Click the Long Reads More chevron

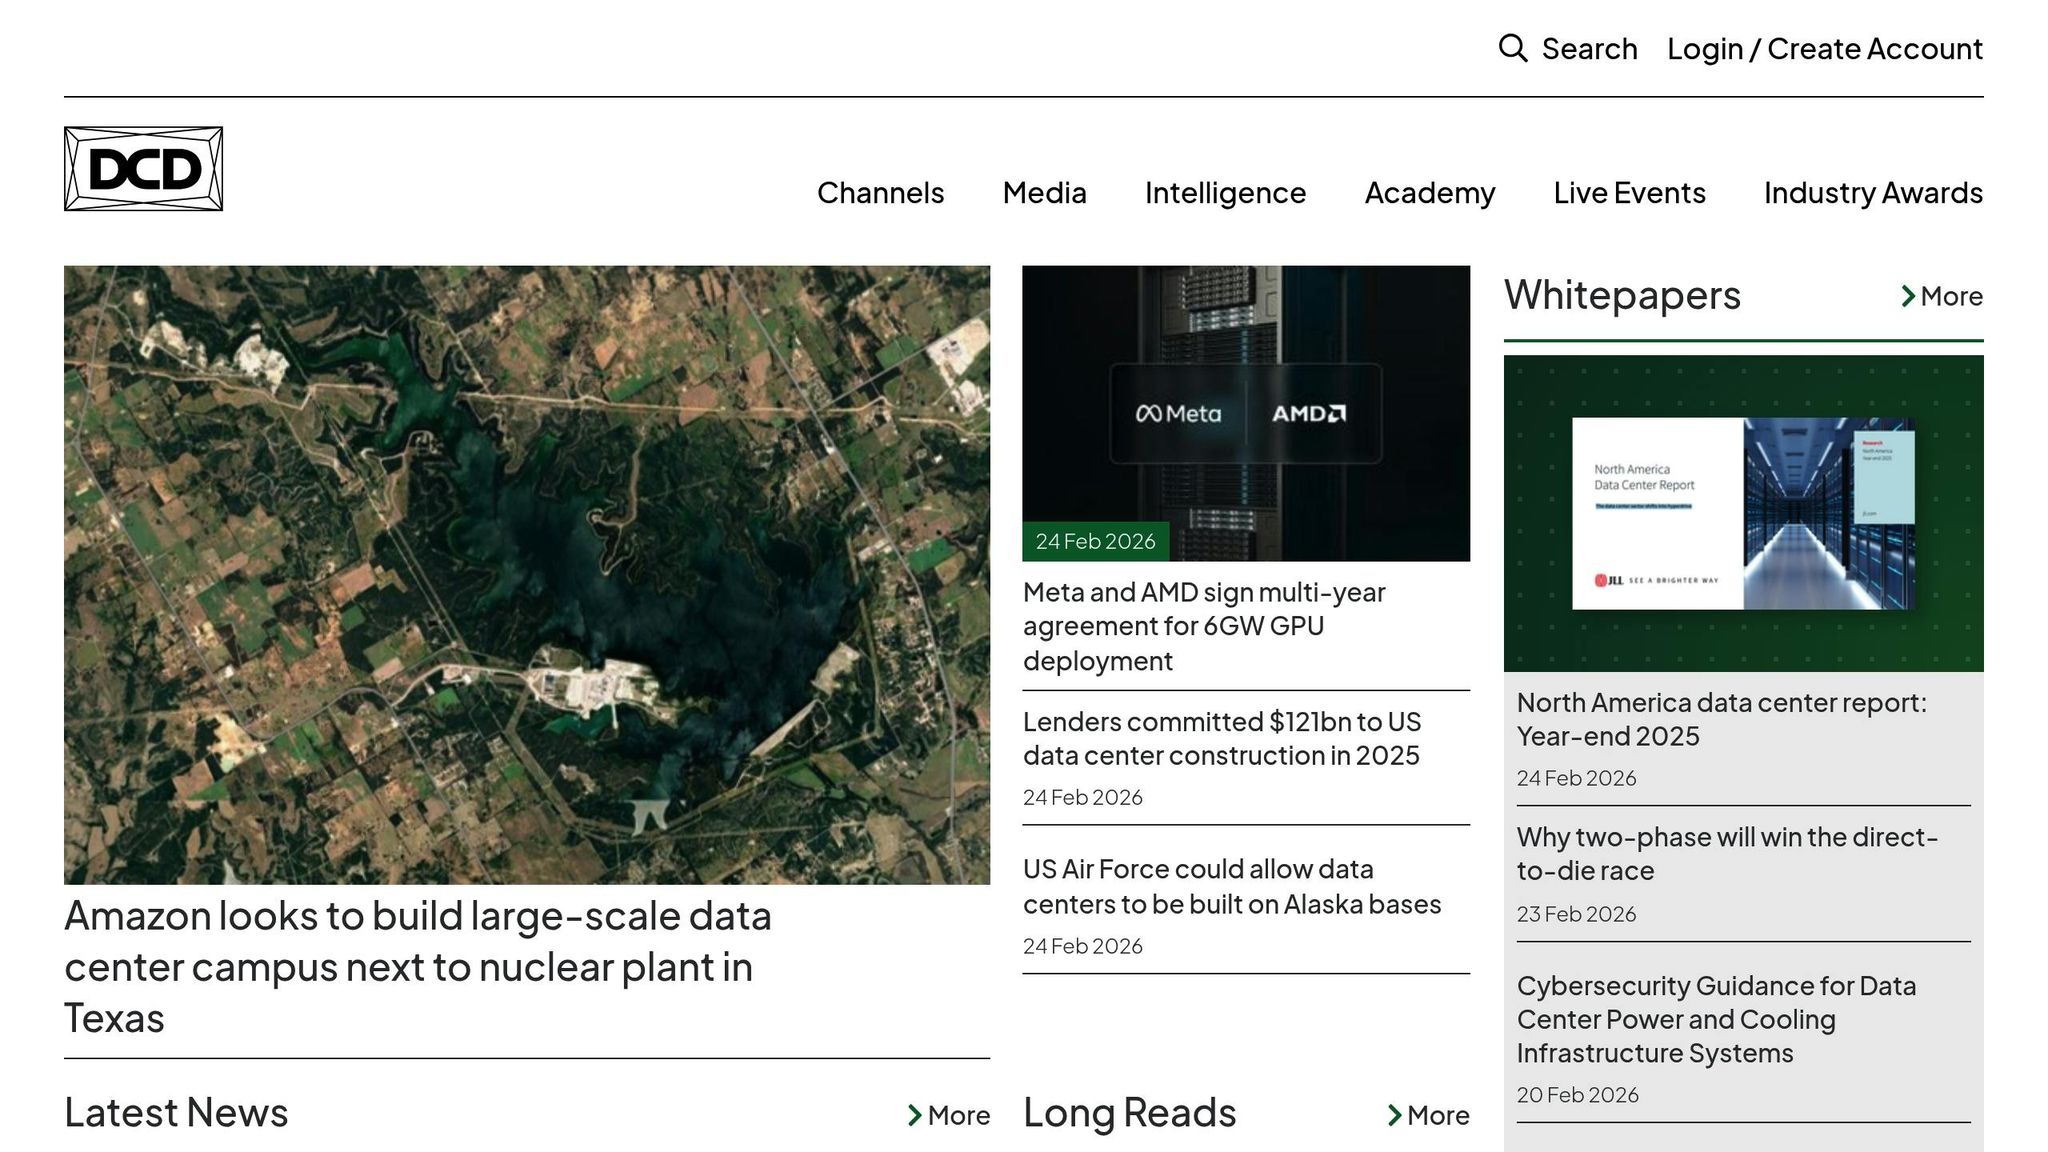[1394, 1115]
